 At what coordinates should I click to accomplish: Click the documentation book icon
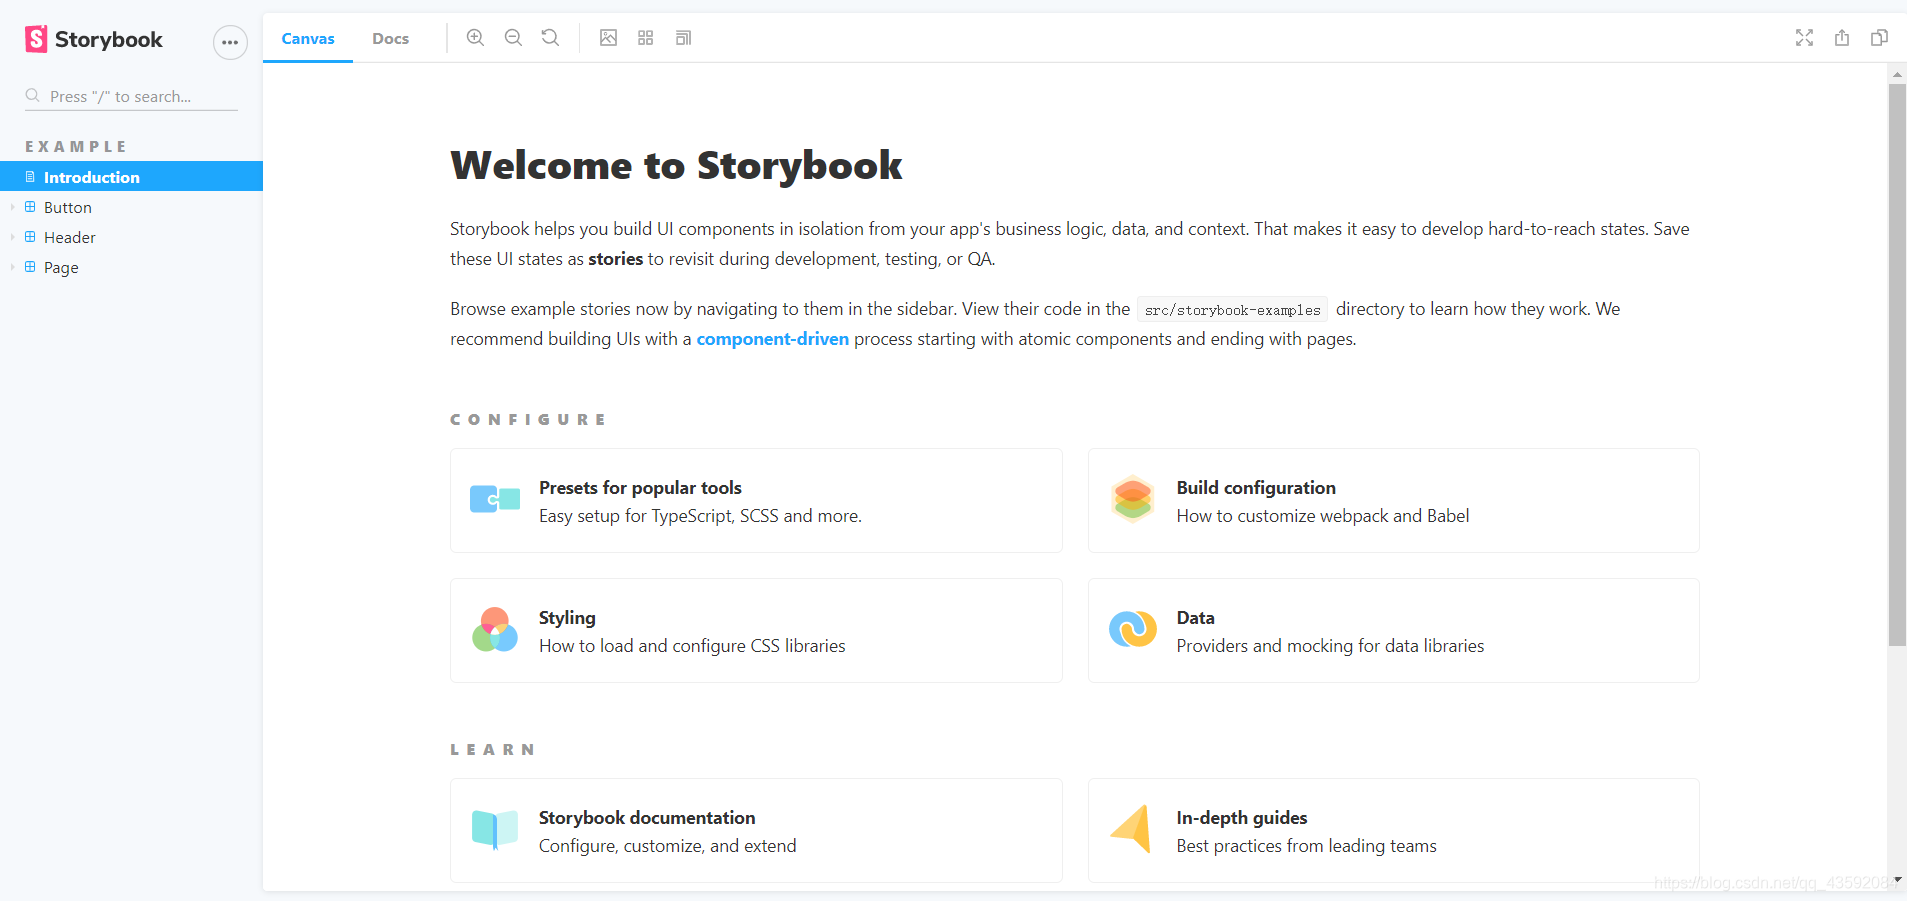495,829
